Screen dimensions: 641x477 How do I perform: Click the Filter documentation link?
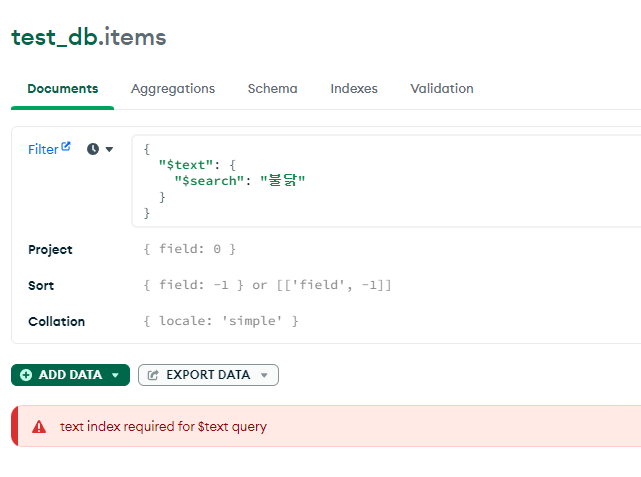tap(43, 149)
